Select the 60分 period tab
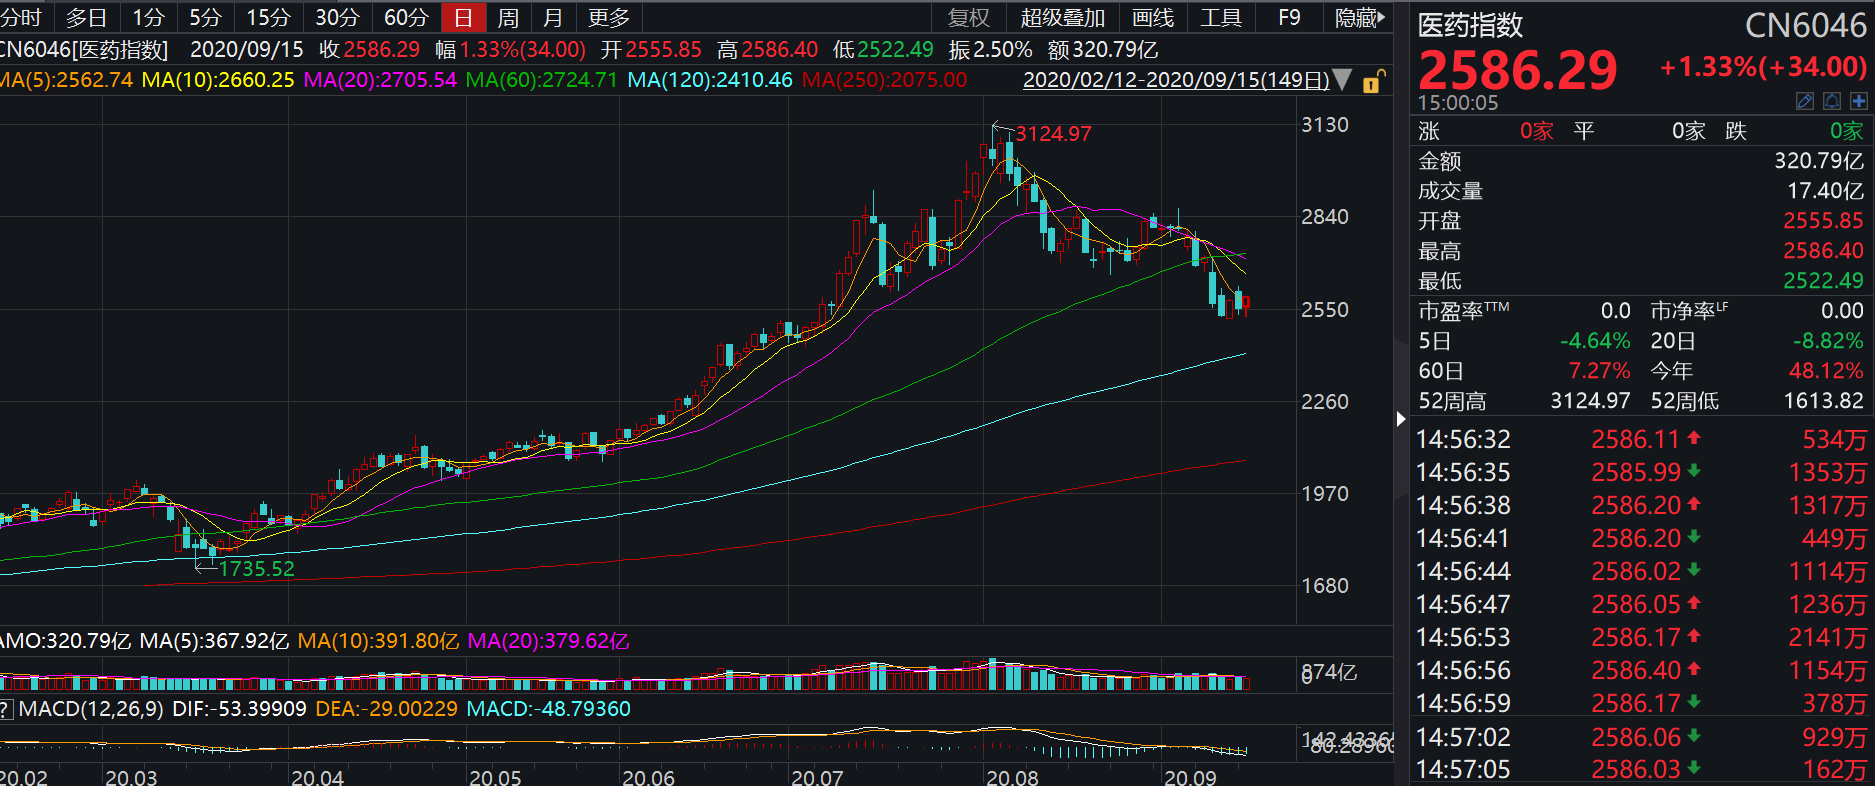Viewport: 1875px width, 786px height. click(x=406, y=18)
